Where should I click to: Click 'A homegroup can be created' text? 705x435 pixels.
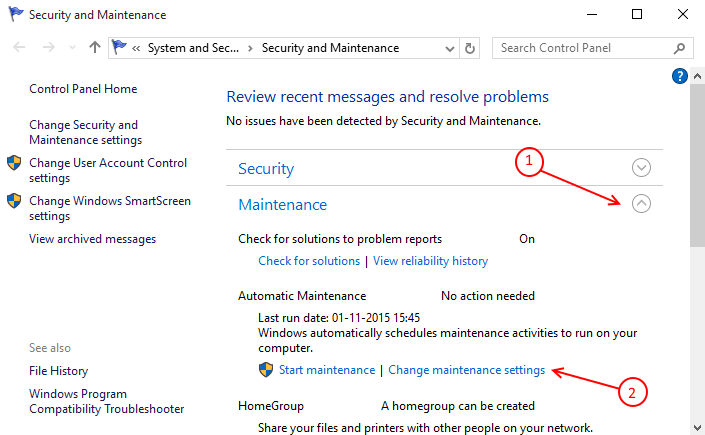tap(458, 406)
